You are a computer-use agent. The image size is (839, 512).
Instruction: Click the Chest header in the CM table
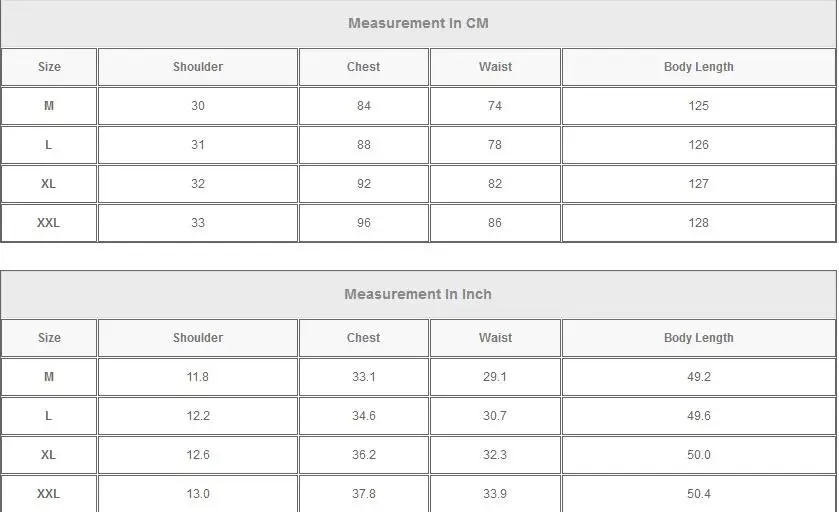click(363, 67)
